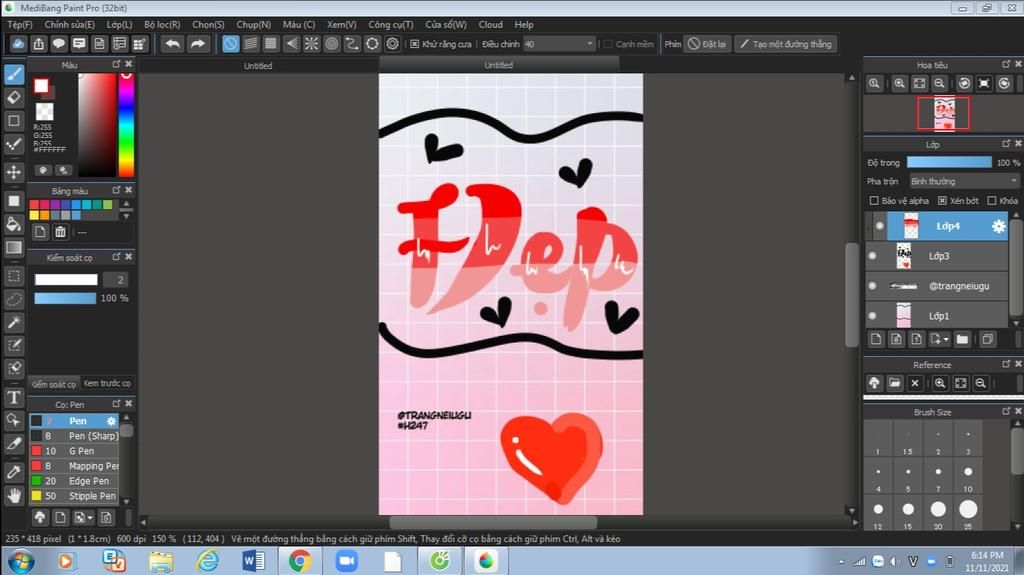This screenshot has width=1024, height=575.
Task: Enable the Khóa checkbox
Action: click(992, 201)
